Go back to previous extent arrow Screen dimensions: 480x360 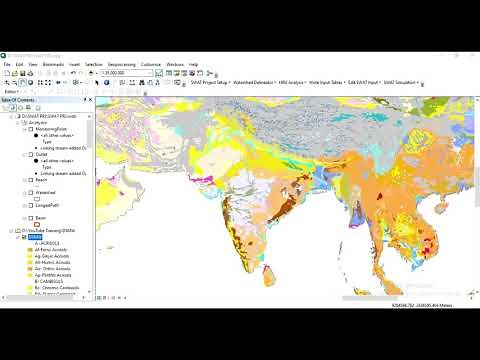click(58, 82)
